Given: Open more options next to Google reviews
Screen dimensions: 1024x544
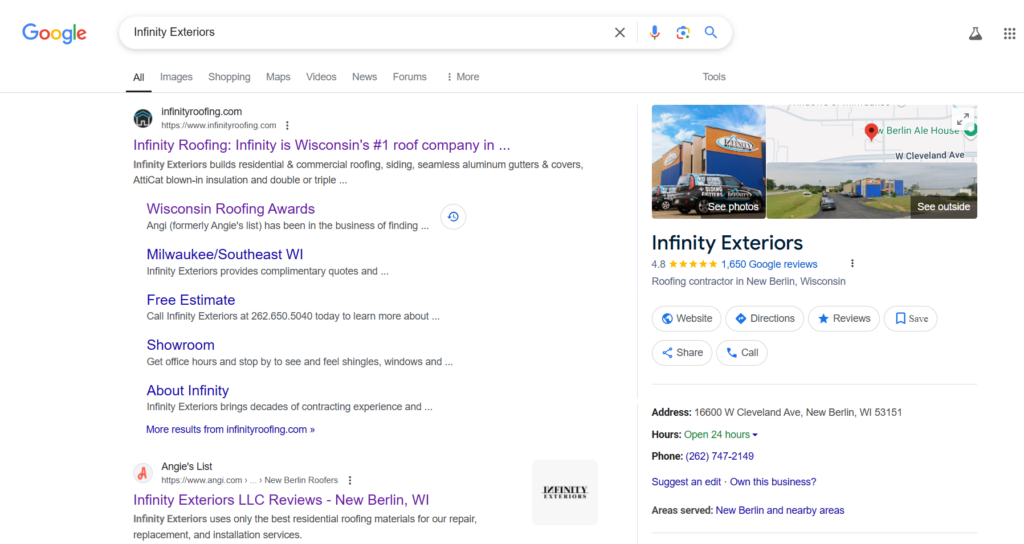Looking at the screenshot, I should tap(852, 264).
